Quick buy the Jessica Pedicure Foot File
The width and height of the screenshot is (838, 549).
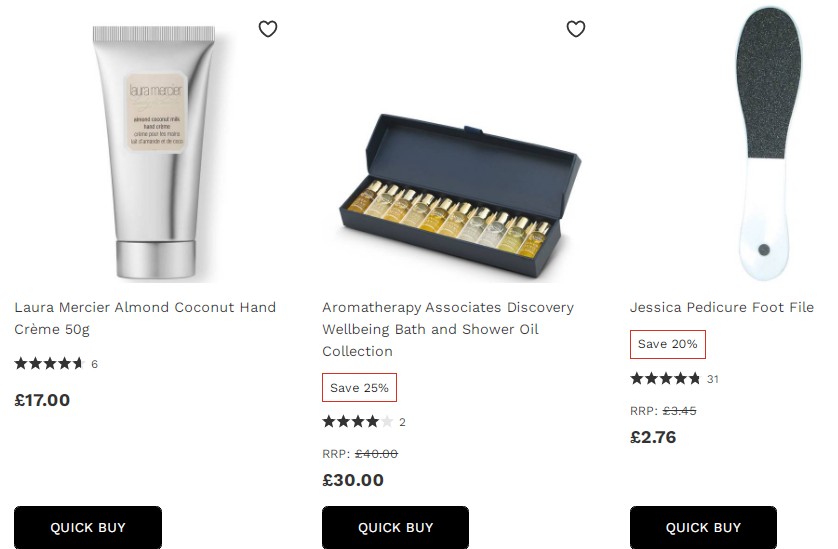pyautogui.click(x=703, y=527)
